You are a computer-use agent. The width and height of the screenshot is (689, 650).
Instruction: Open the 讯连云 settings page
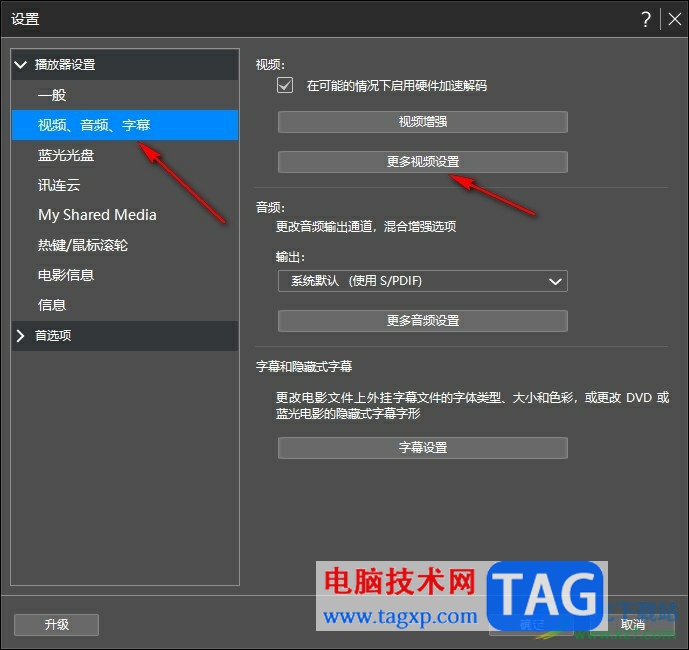point(125,185)
